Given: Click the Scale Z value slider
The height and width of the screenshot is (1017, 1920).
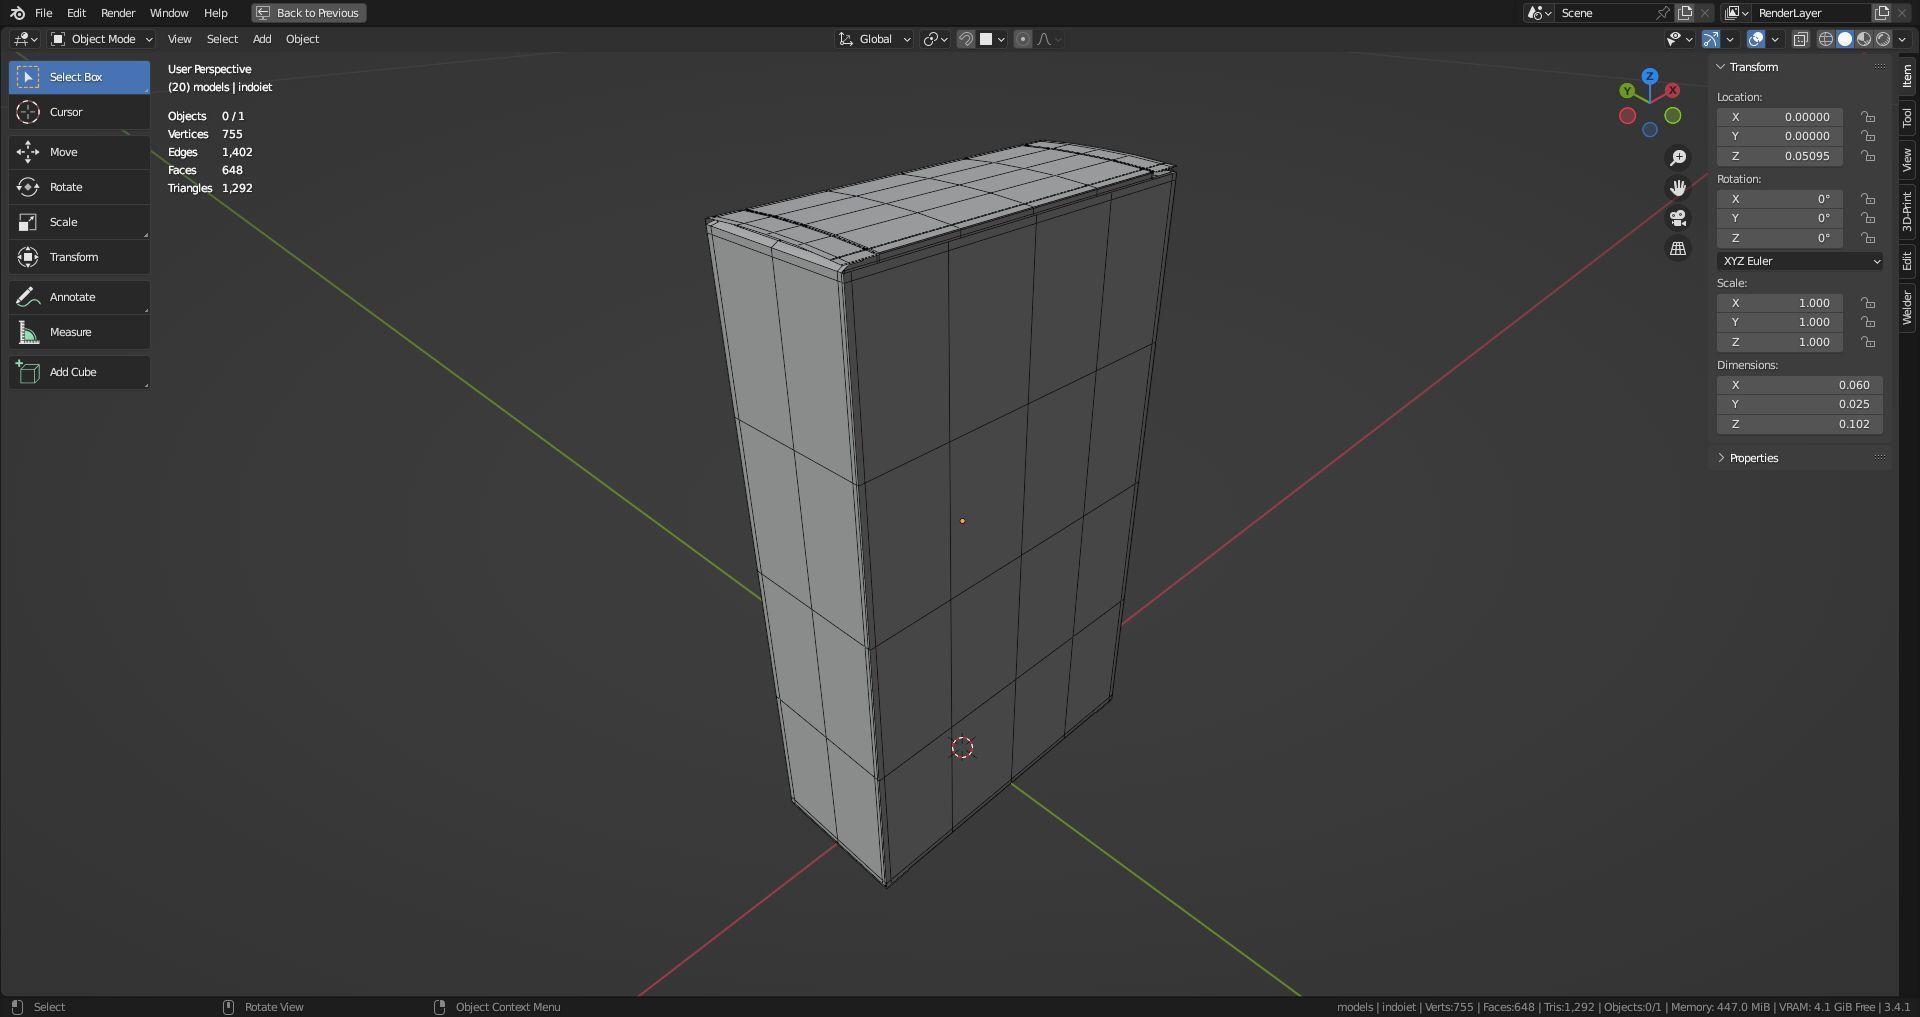Looking at the screenshot, I should click(1780, 342).
